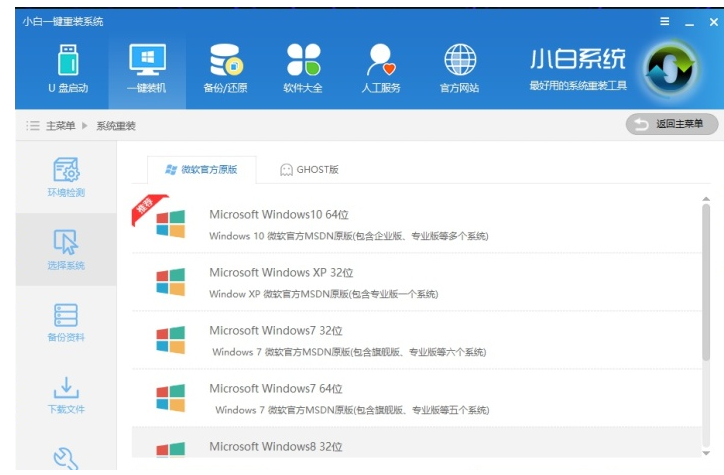Image resolution: width=724 pixels, height=475 pixels.
Task: Click Windows 7 description mentioning 六个系统
Action: point(349,352)
